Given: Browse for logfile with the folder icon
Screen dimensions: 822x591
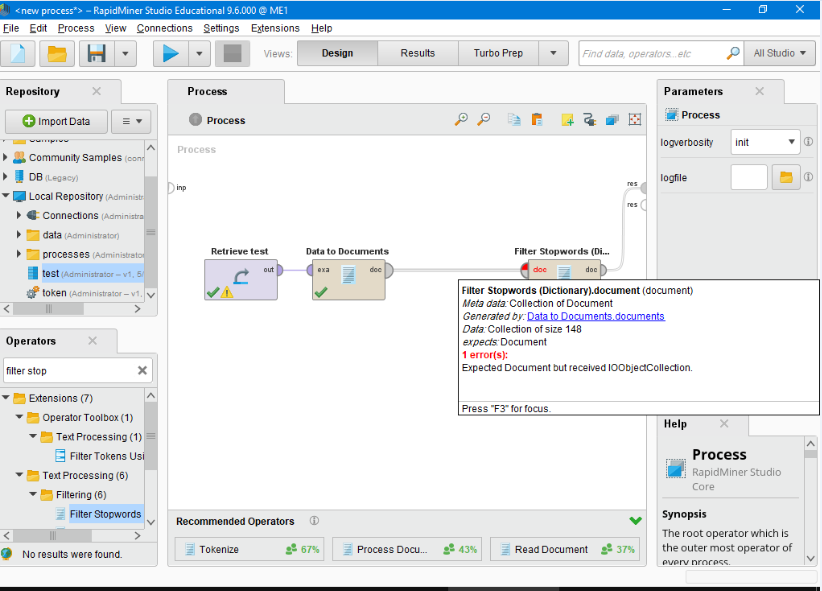Looking at the screenshot, I should [786, 177].
